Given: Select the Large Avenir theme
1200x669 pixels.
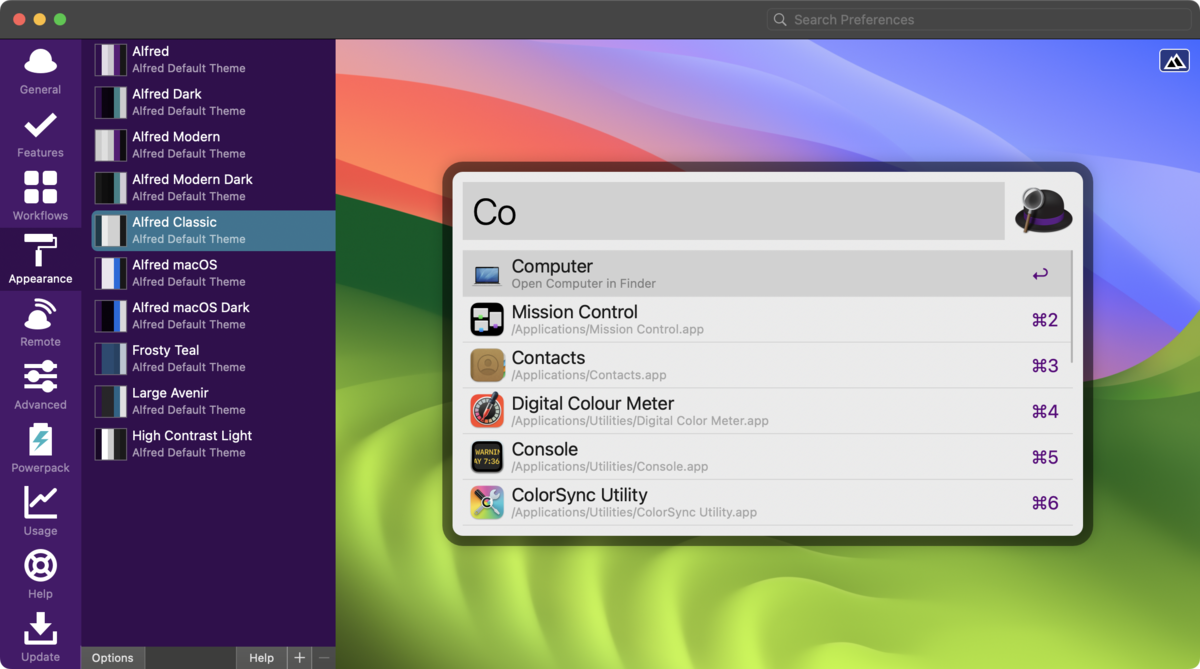Looking at the screenshot, I should 213,401.
